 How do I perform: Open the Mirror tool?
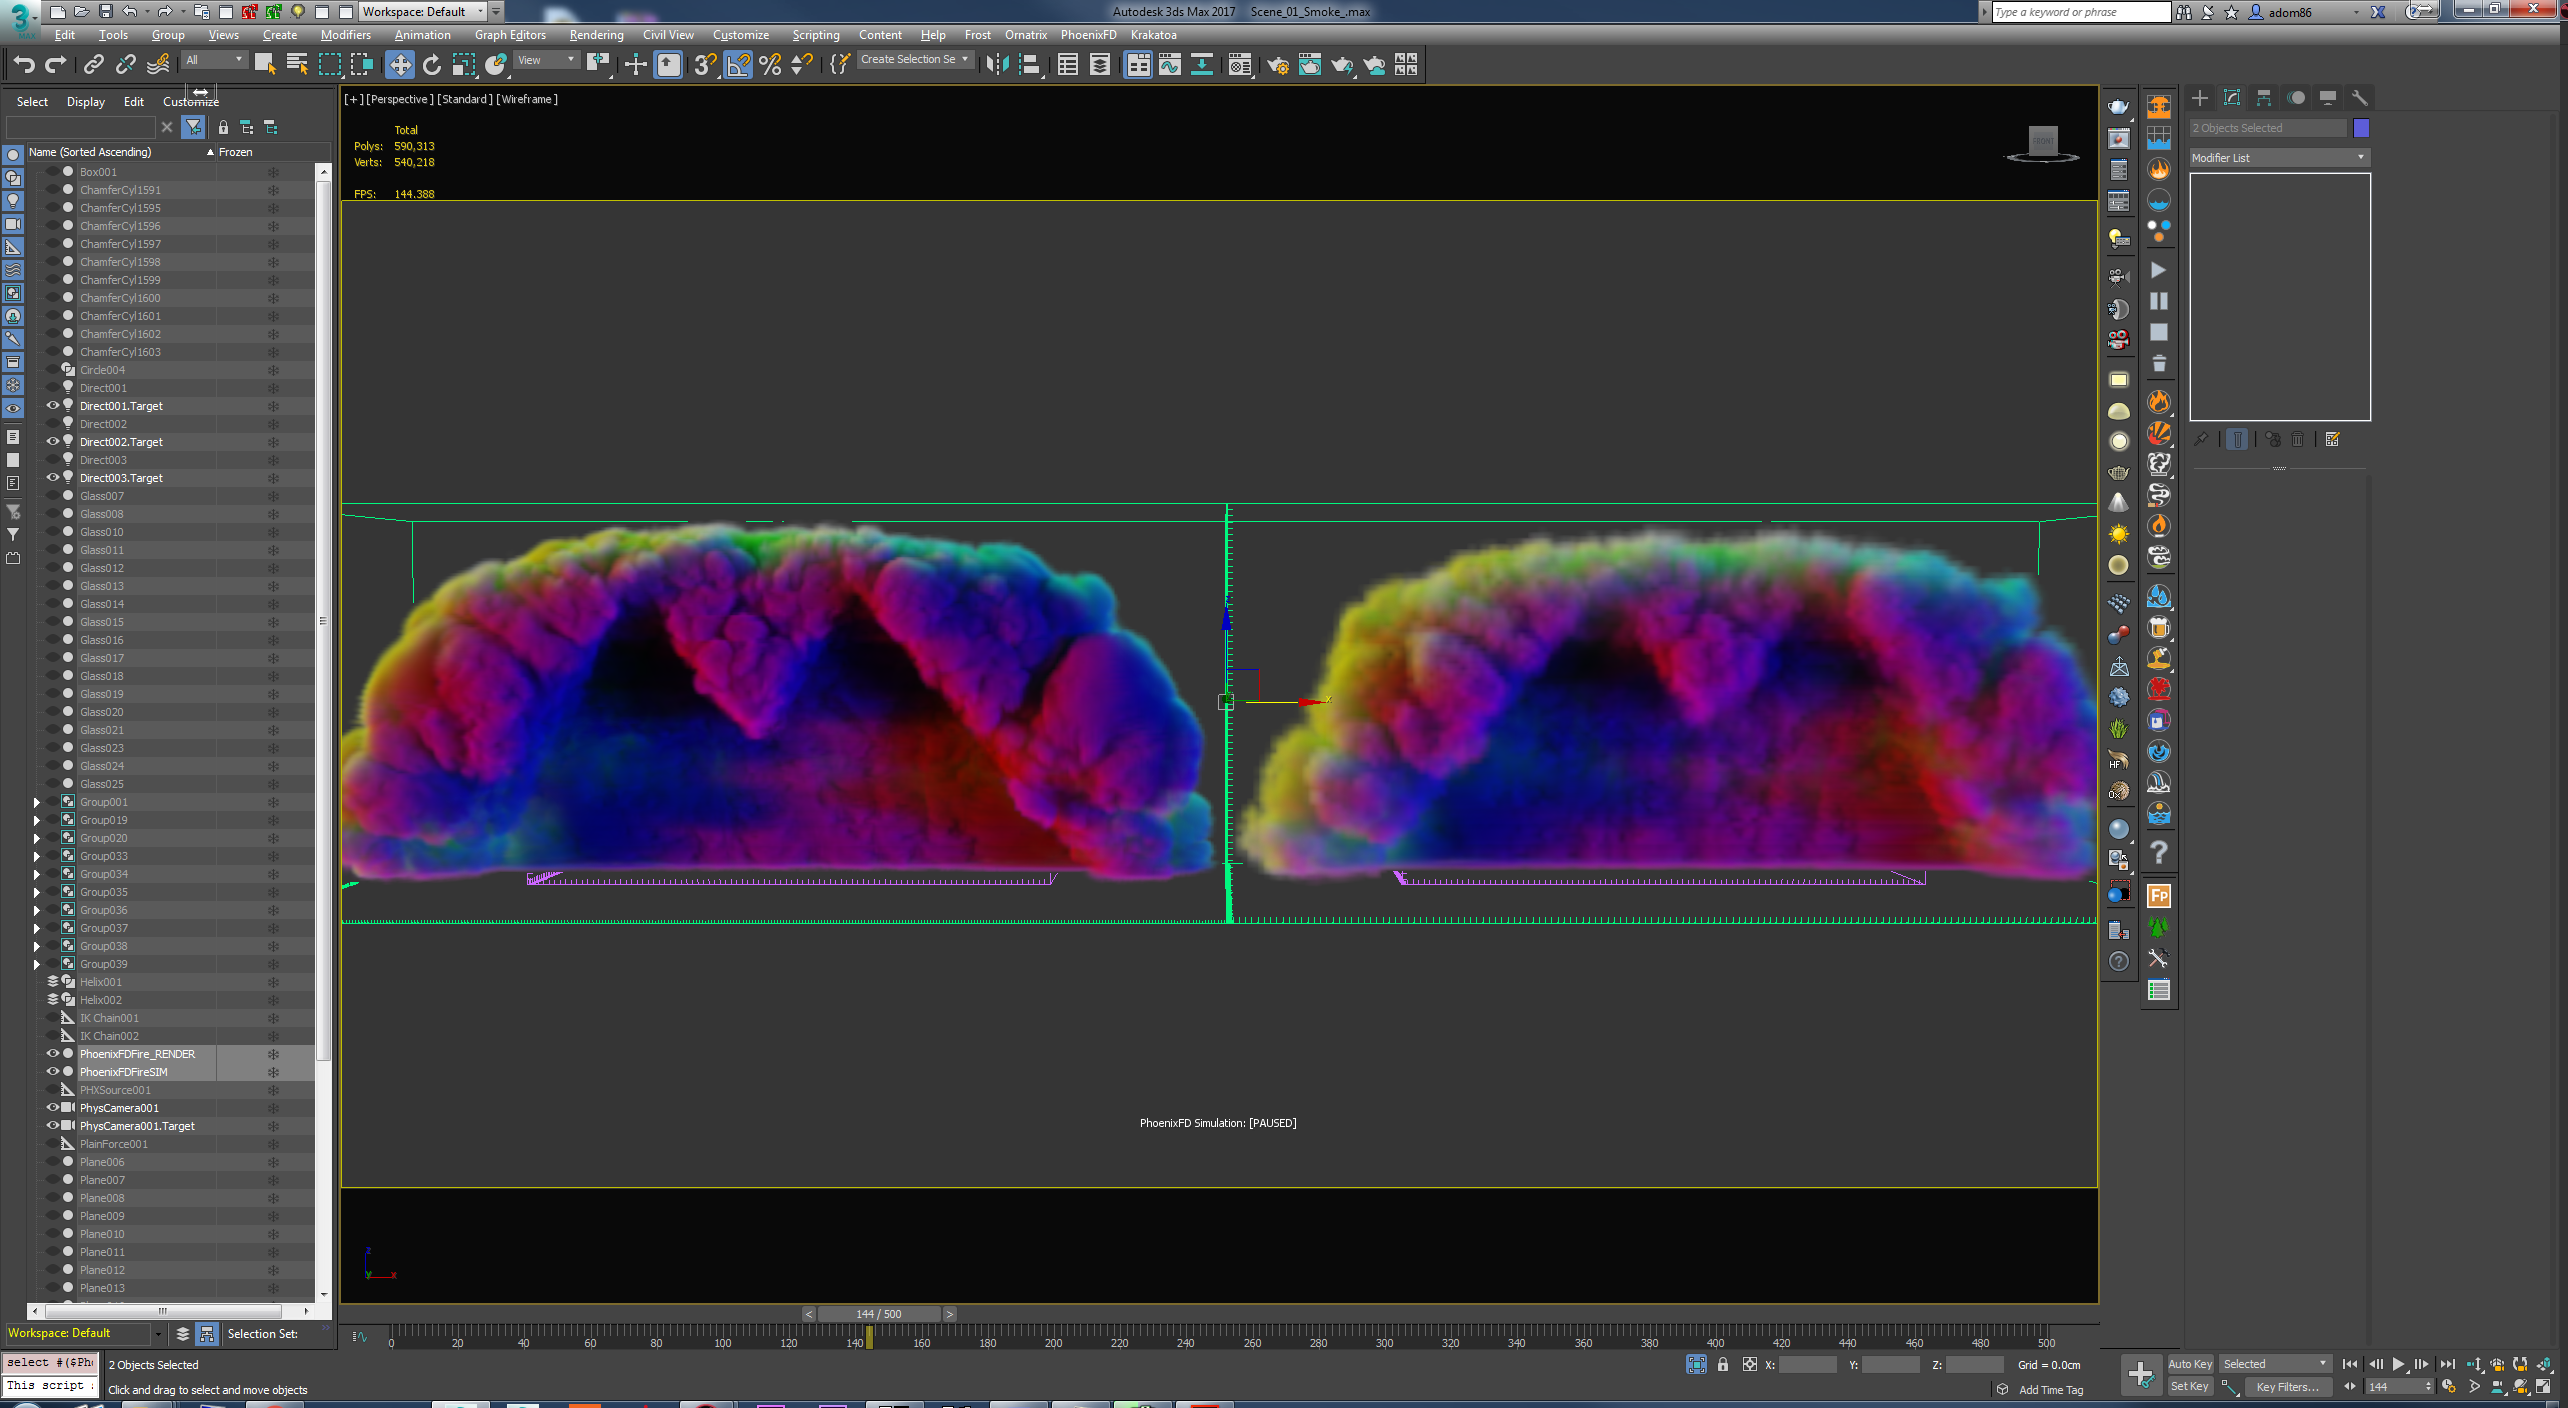(997, 65)
